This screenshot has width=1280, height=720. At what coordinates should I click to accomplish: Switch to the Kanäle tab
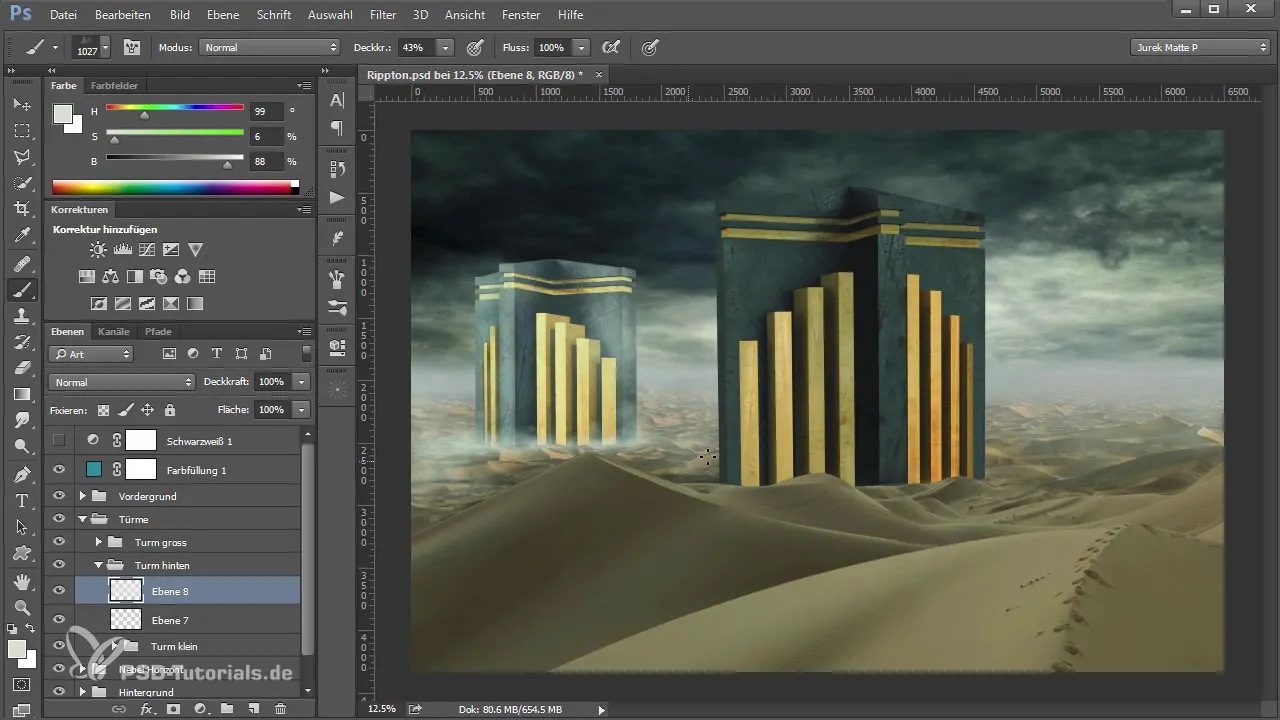pyautogui.click(x=114, y=331)
